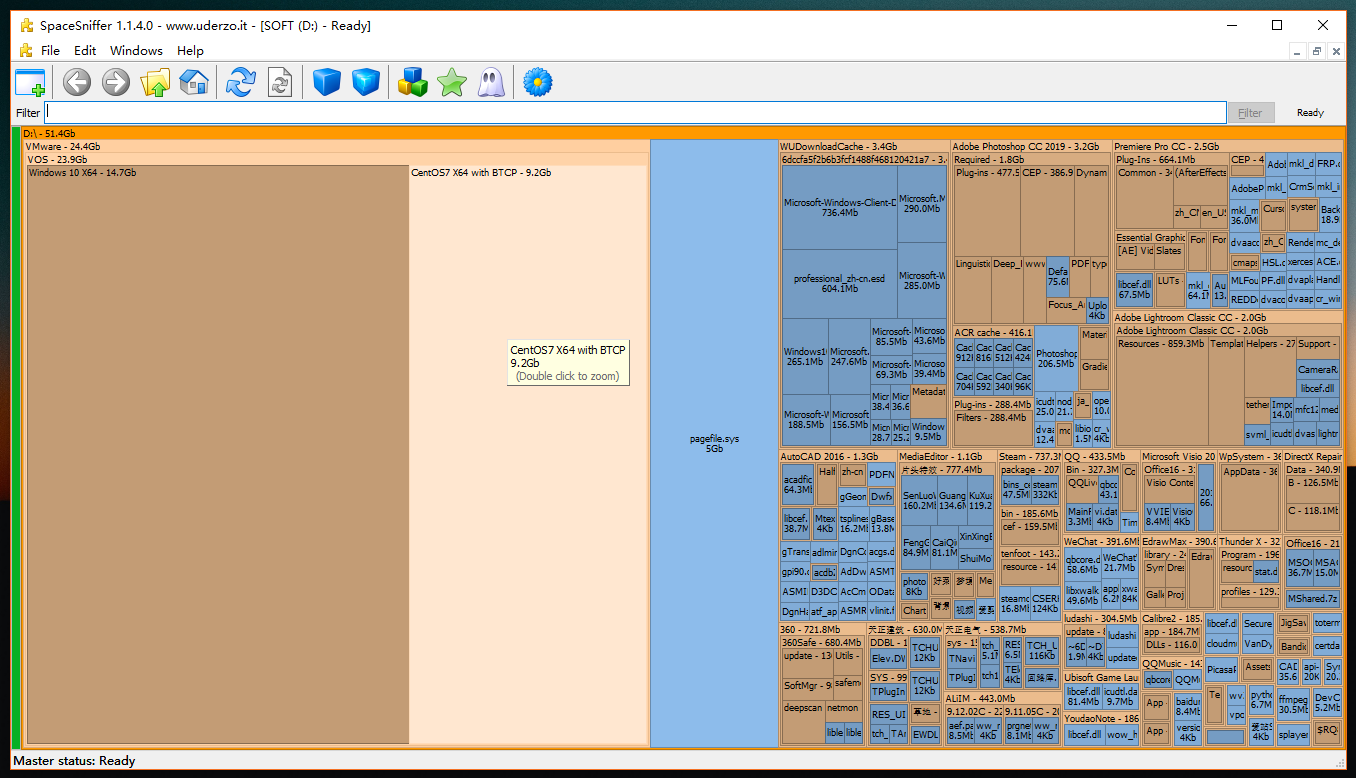Toggle free space with the ghost icon
Screen dimensions: 1356x778
click(x=490, y=82)
